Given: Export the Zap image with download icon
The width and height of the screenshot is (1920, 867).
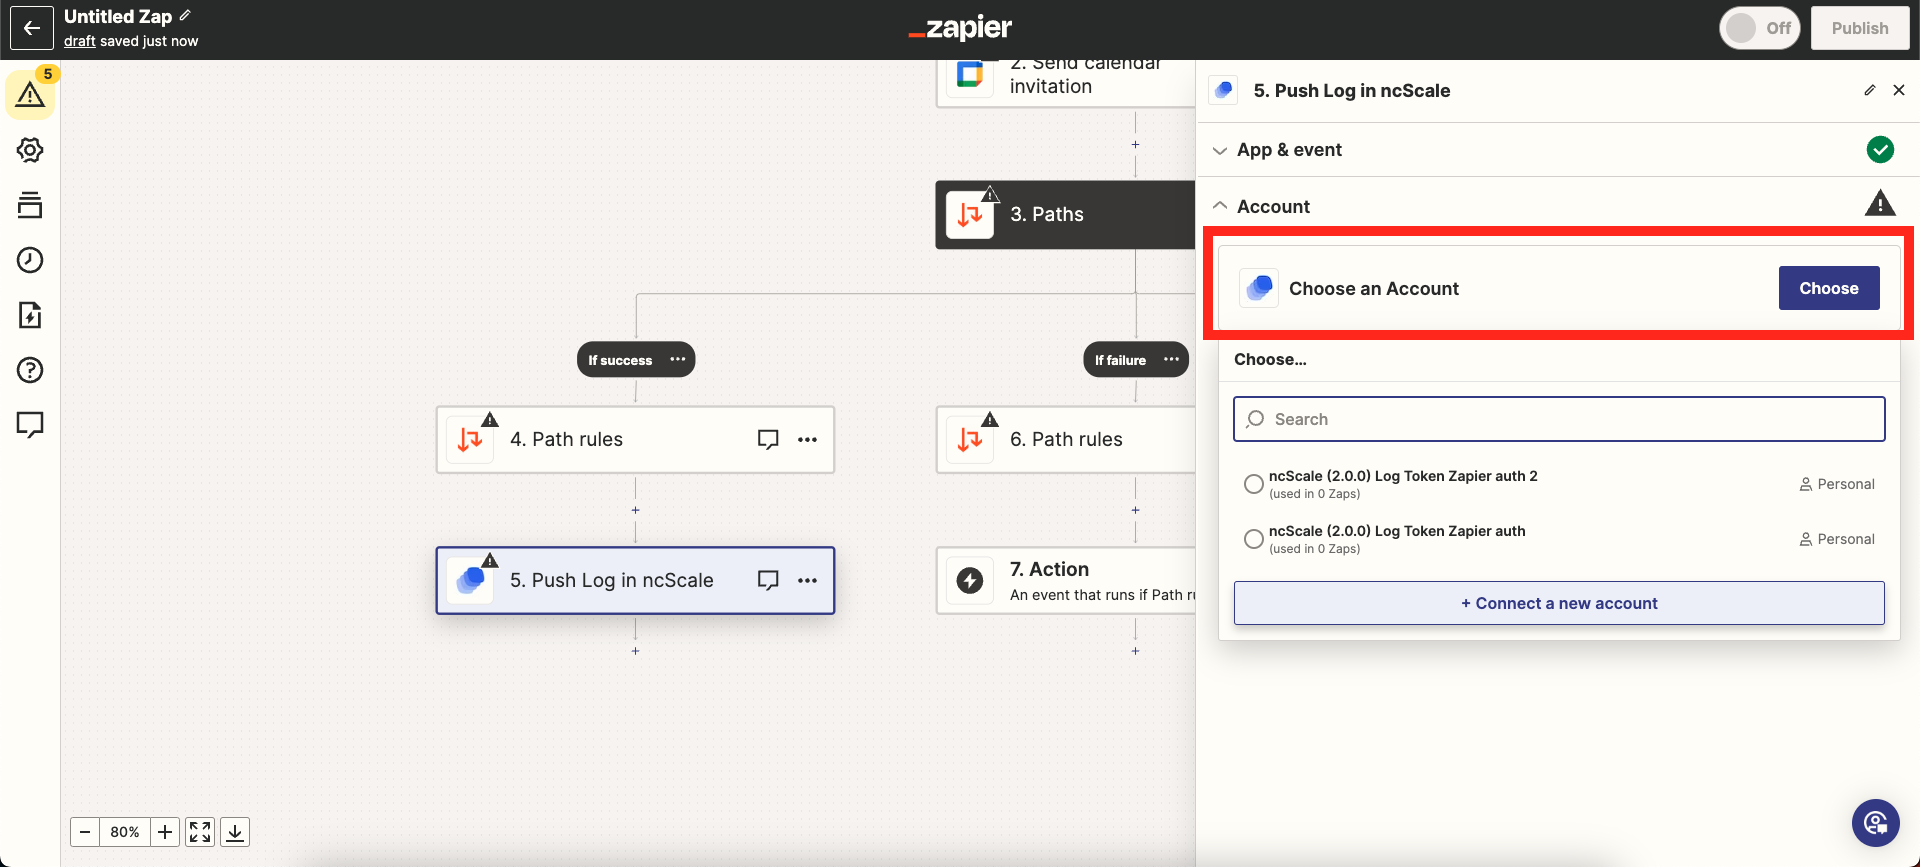Looking at the screenshot, I should (235, 832).
